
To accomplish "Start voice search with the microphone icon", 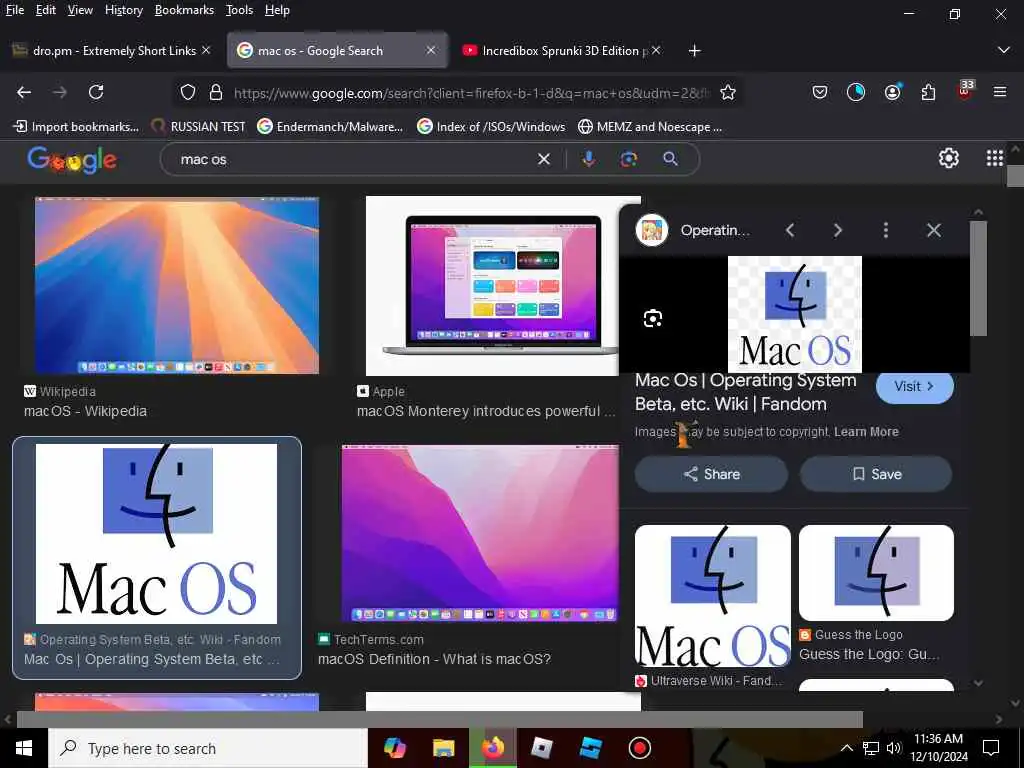I will click(x=588, y=159).
